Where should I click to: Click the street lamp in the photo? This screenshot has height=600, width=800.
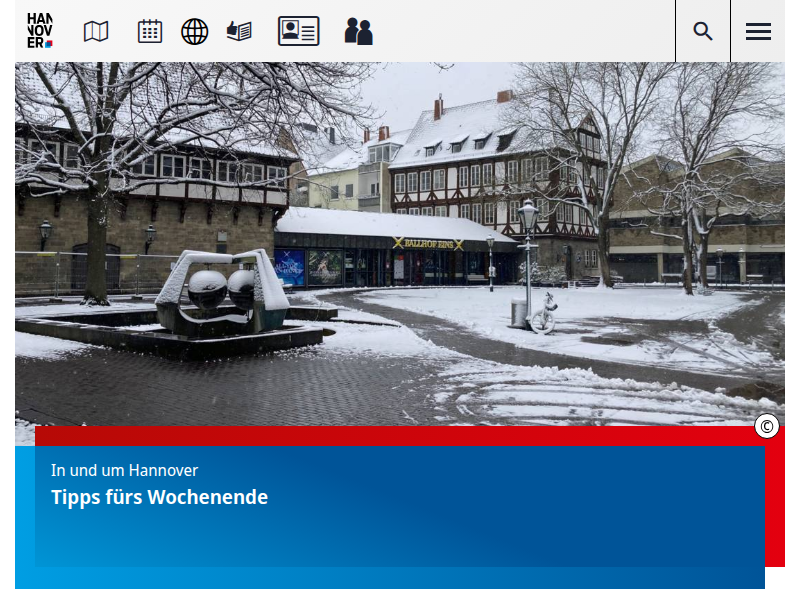click(527, 260)
